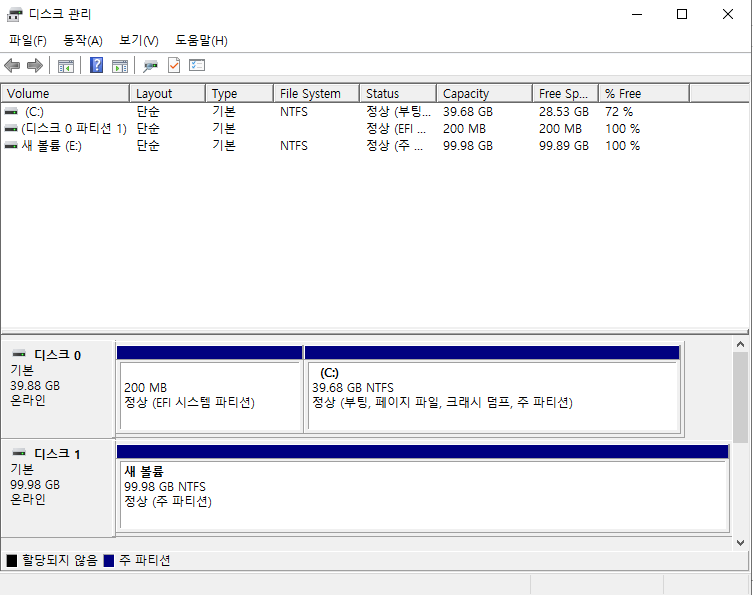Sort by the Free Sp... column header

click(565, 94)
